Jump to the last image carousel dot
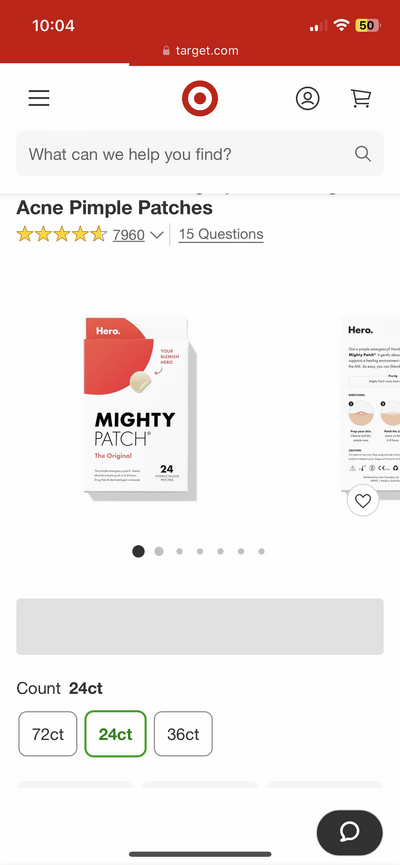The width and height of the screenshot is (400, 865). [x=262, y=551]
